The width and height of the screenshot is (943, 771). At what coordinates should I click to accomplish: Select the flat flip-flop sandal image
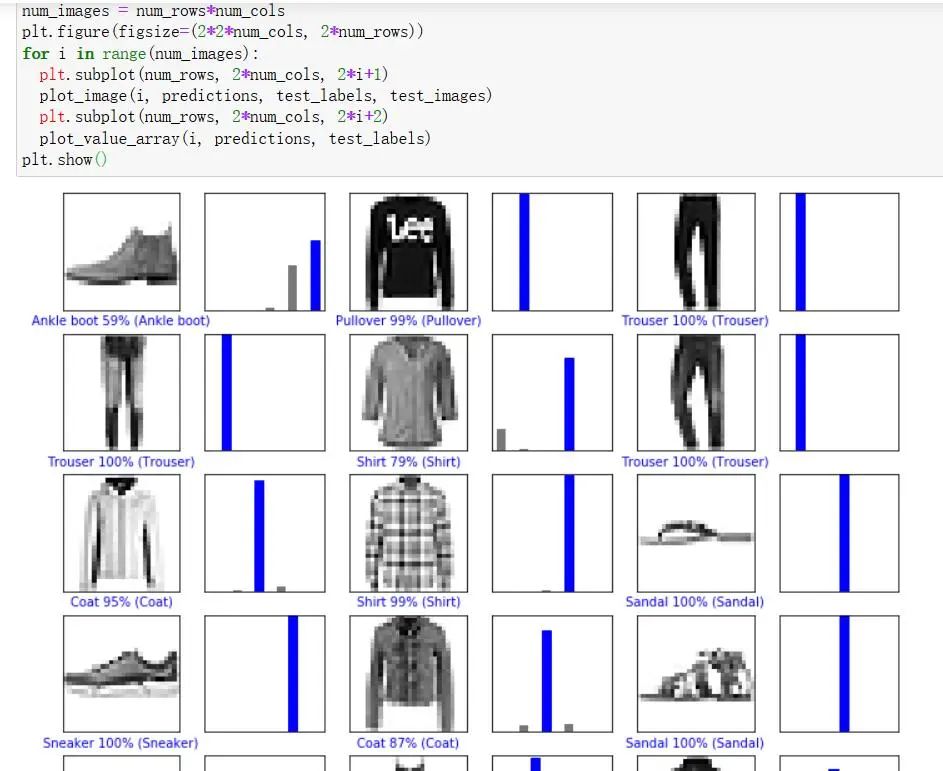point(695,534)
